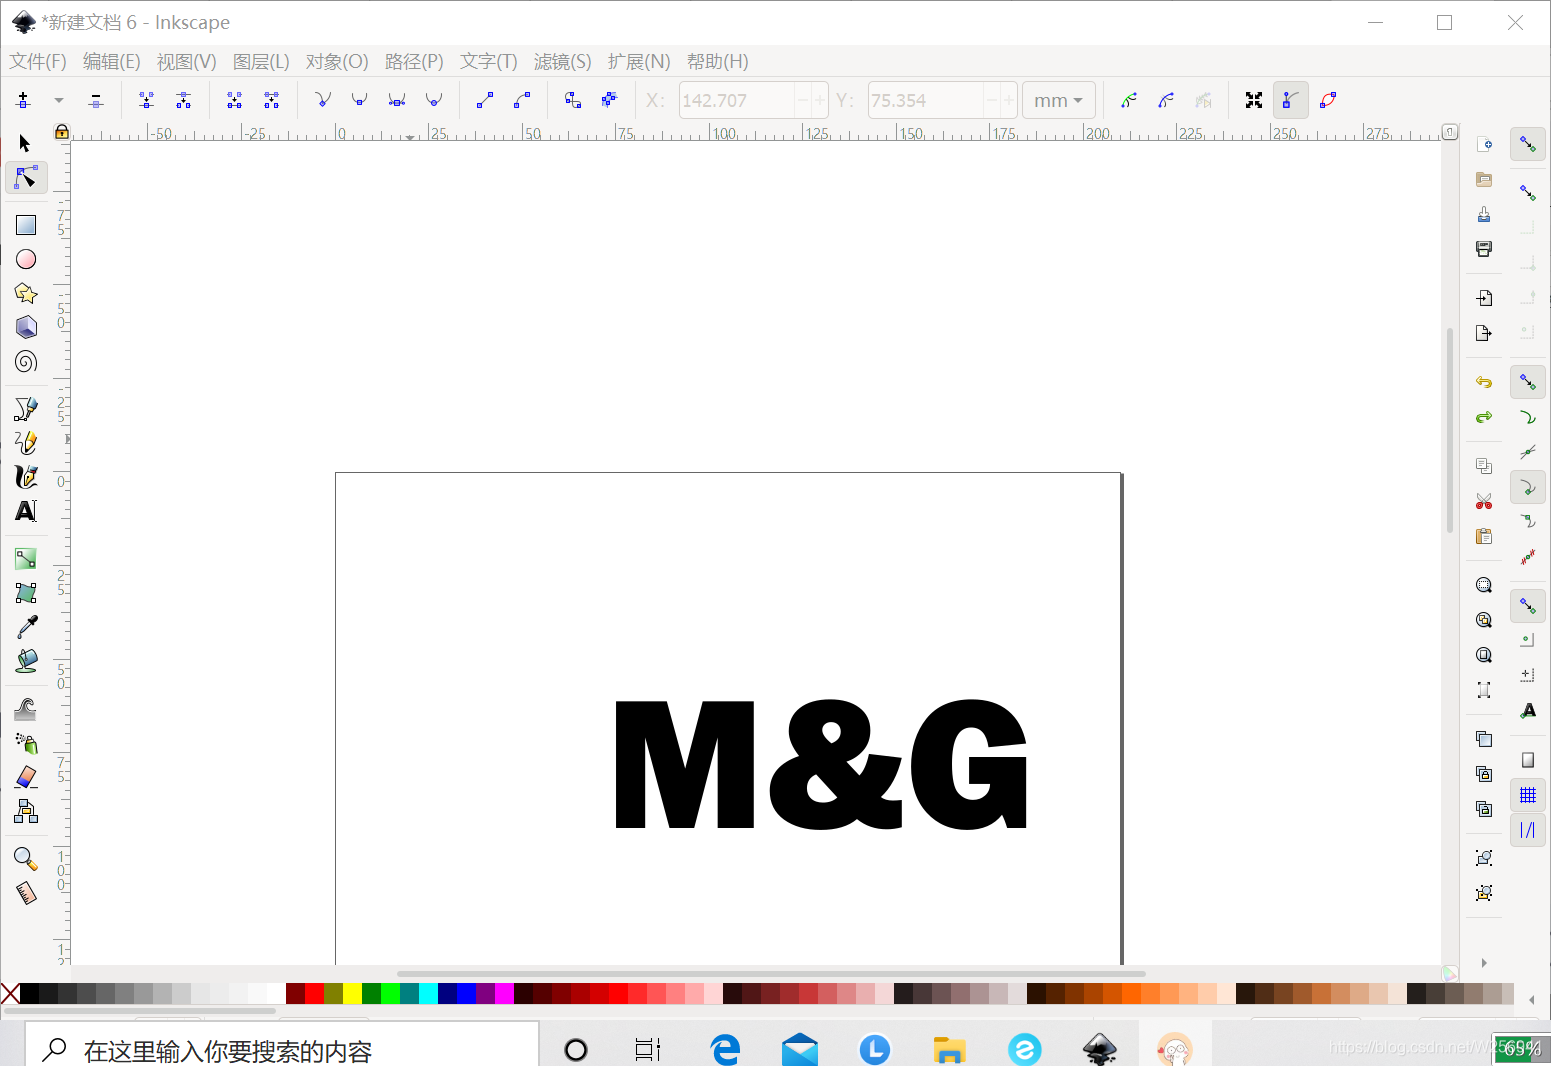Open the 图层(L) menu

(261, 61)
